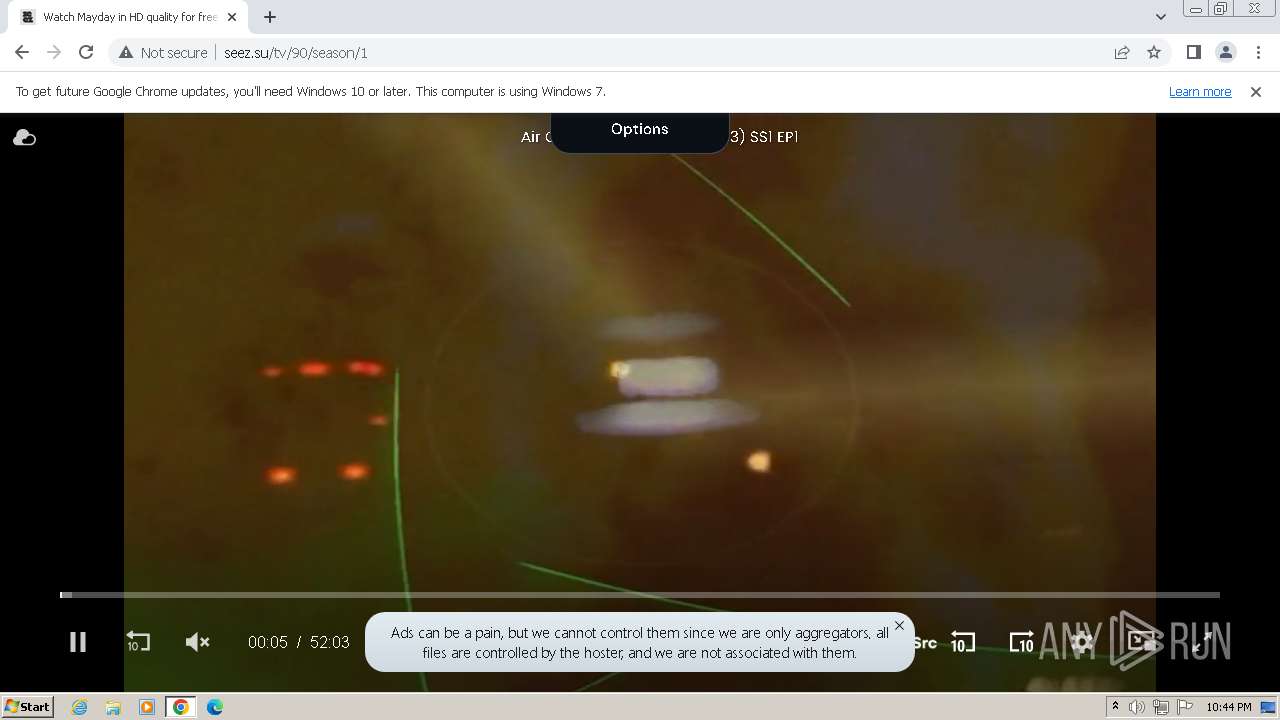Show hidden tray icons
1280x720 pixels.
tap(1116, 707)
